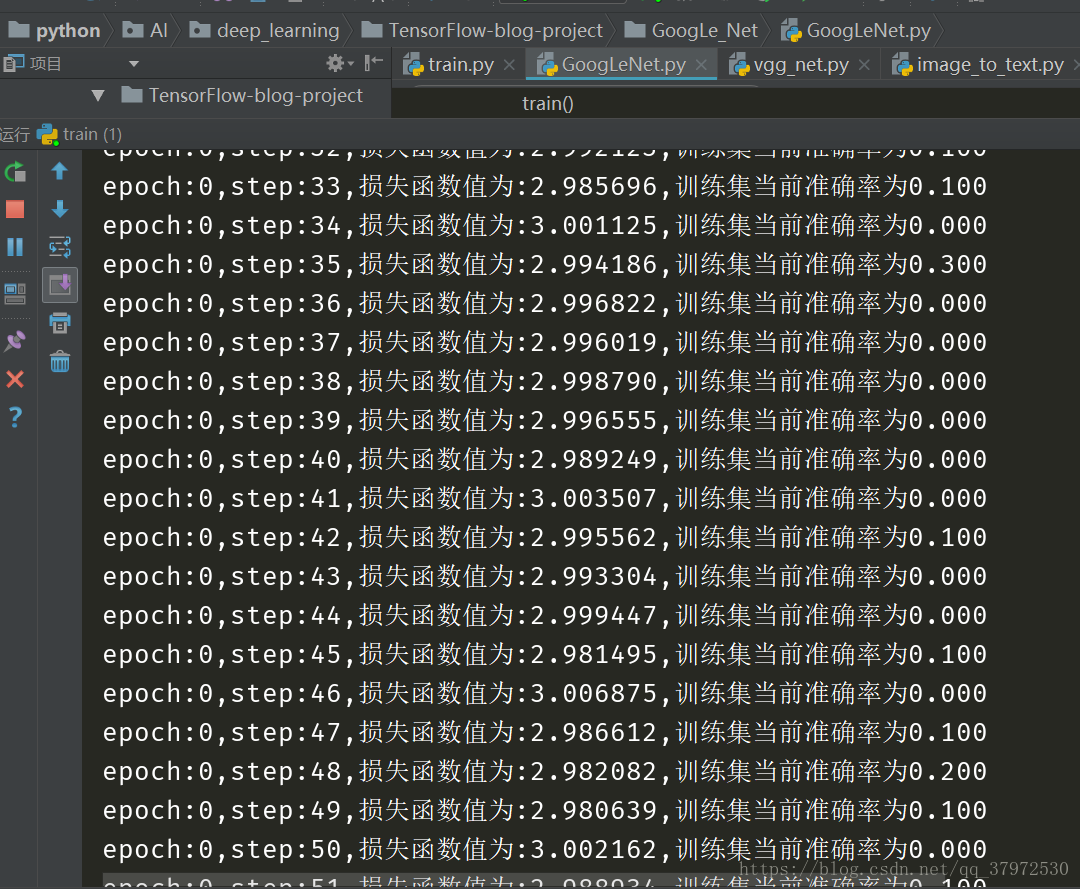This screenshot has height=889, width=1080.
Task: Collapse the TensorFlow-blog-project tree node
Action: [98, 96]
